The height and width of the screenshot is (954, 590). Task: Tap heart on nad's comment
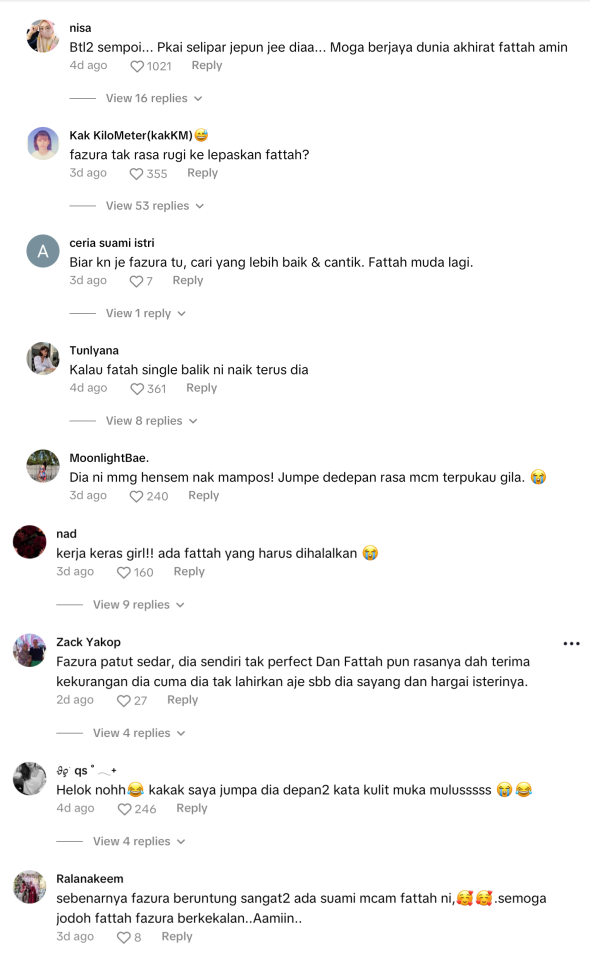pyautogui.click(x=124, y=573)
